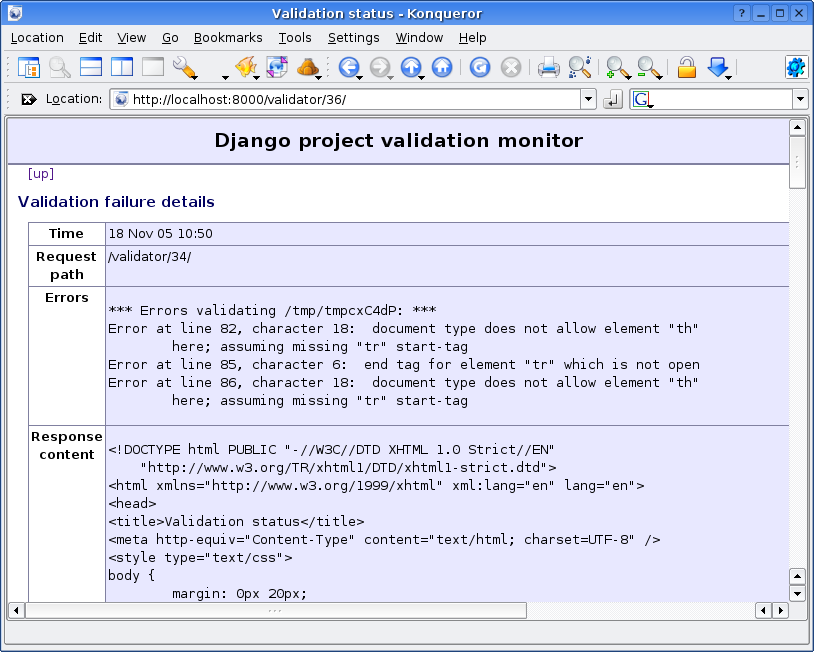This screenshot has width=814, height=652.
Task: Click the horizontal scrollbar thumb
Action: [276, 610]
